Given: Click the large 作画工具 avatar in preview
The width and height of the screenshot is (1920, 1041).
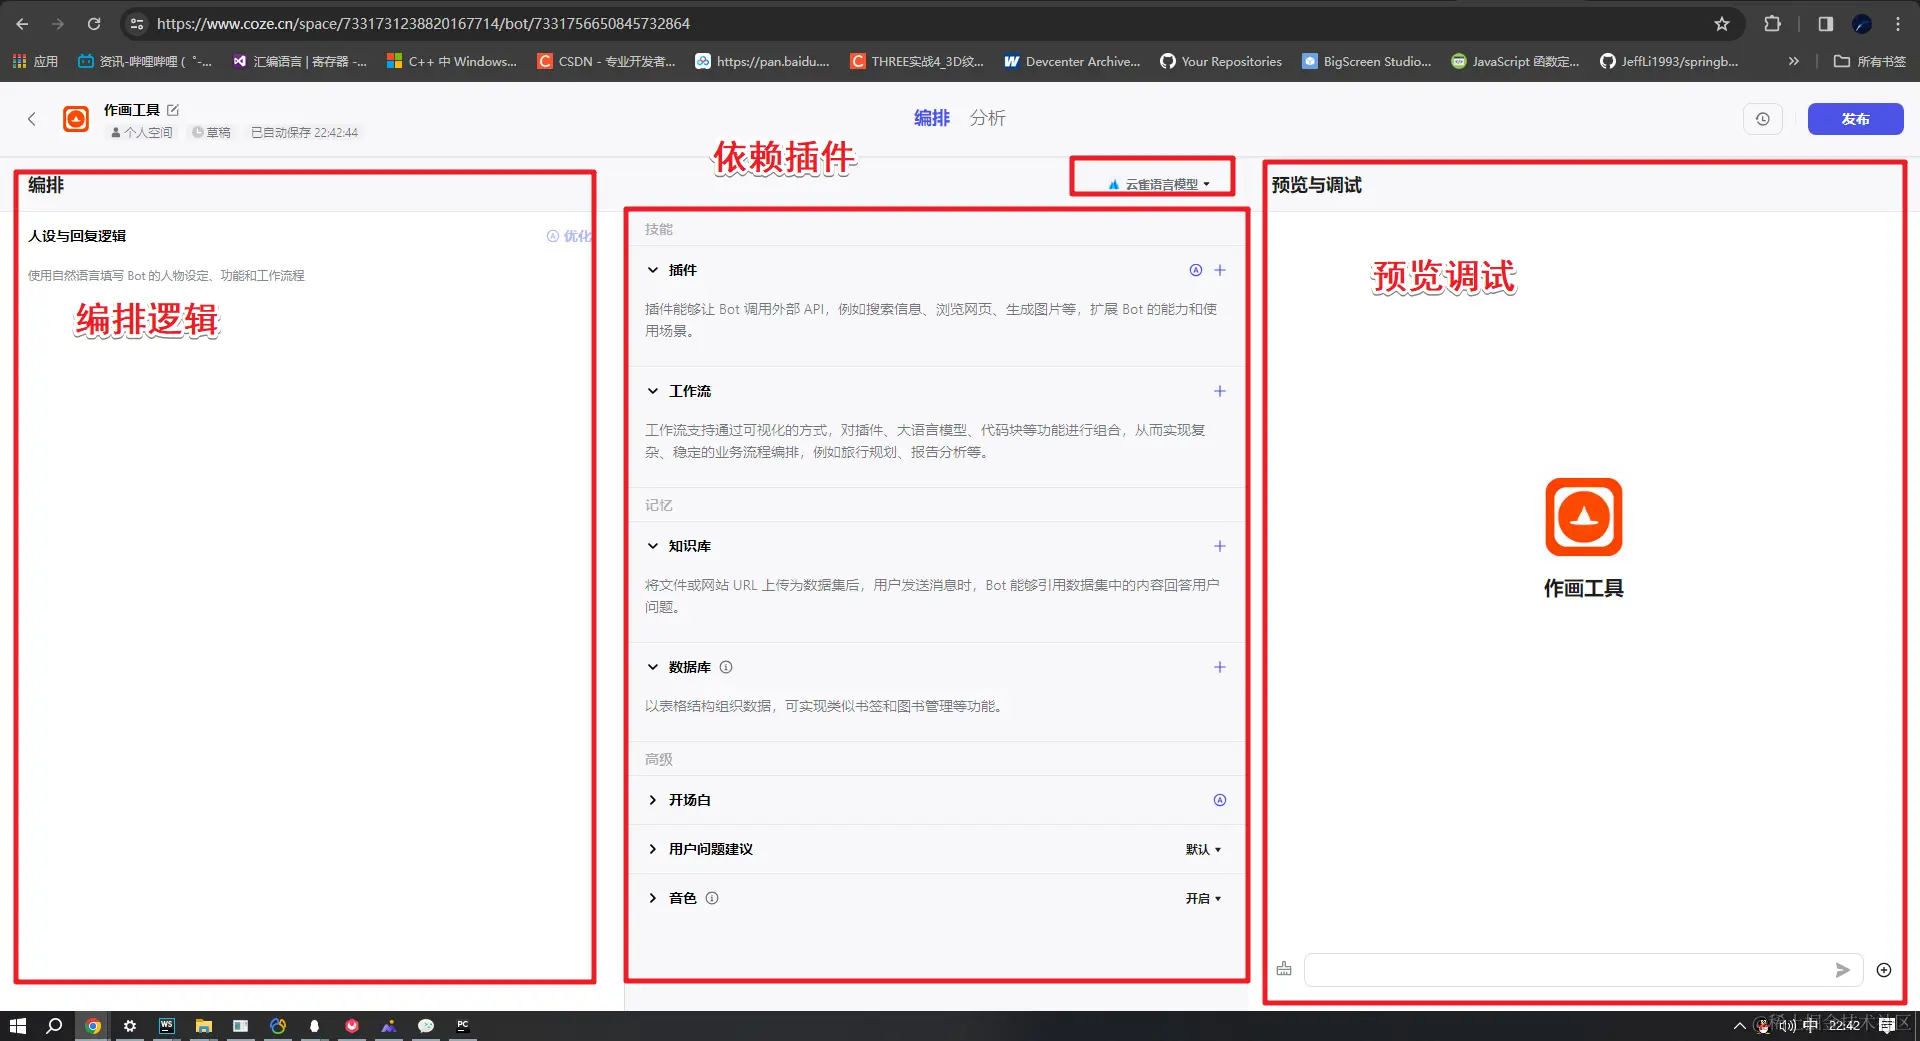Looking at the screenshot, I should (x=1583, y=517).
